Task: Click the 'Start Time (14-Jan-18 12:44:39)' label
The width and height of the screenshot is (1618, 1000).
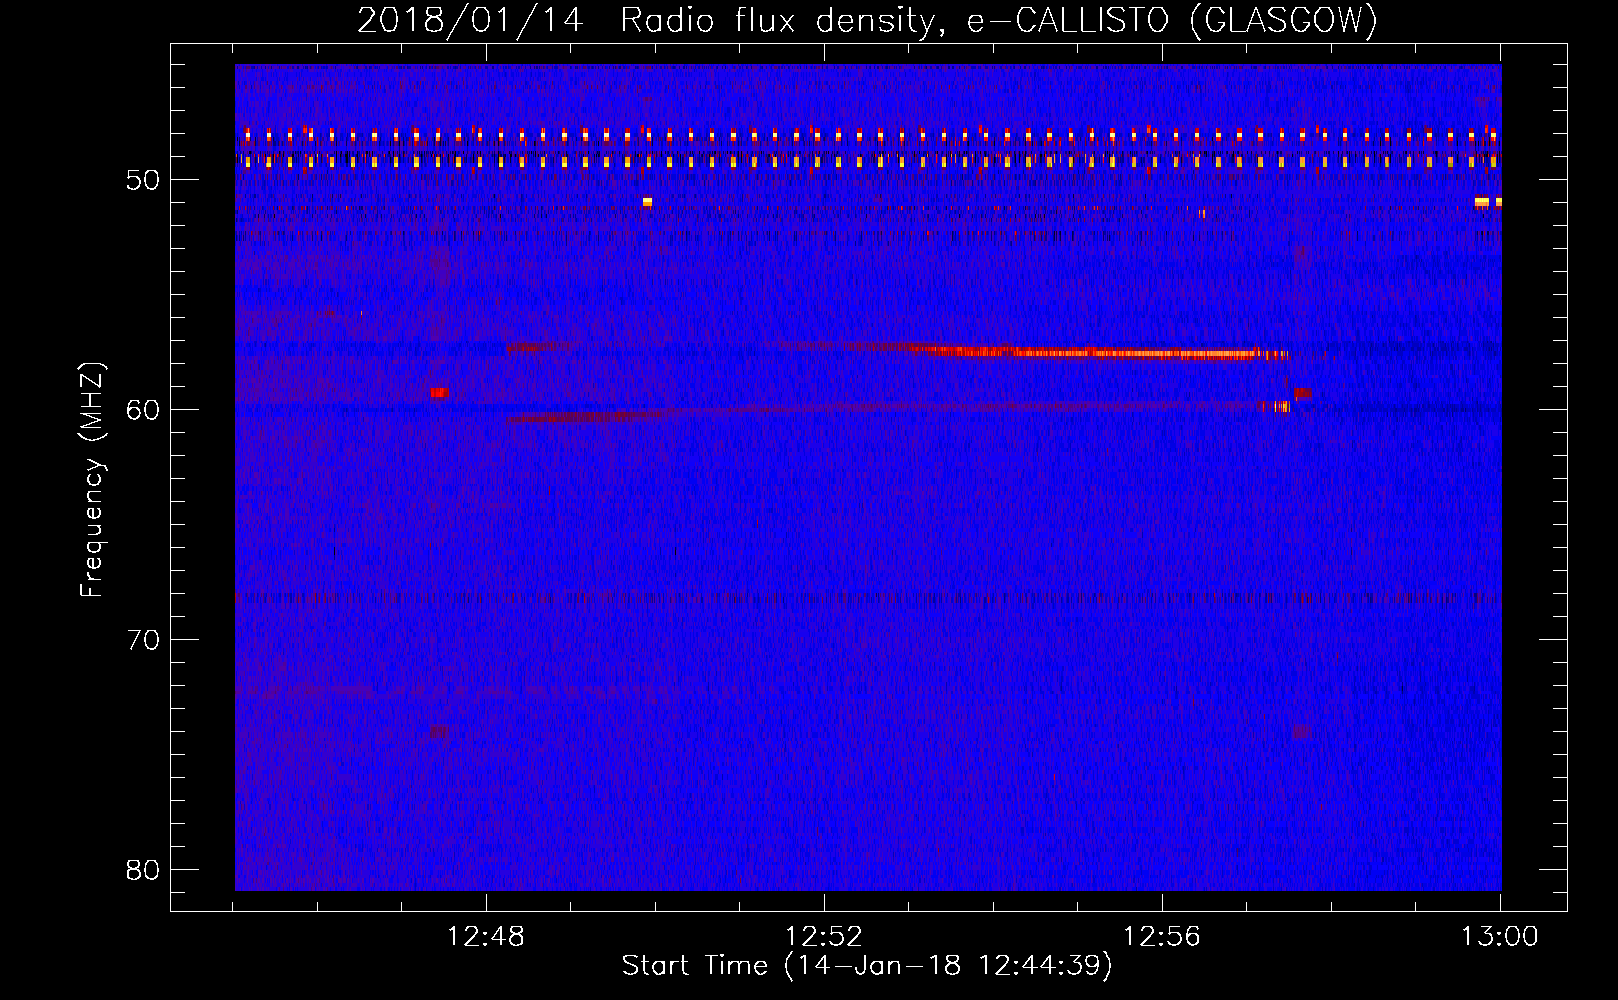Action: pos(867,966)
